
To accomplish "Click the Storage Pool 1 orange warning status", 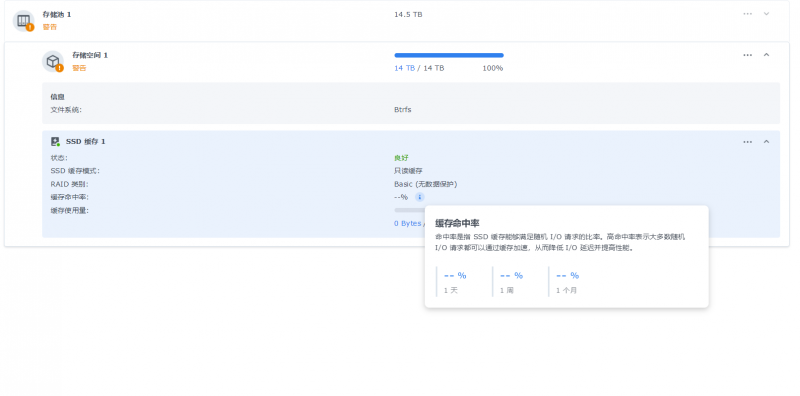I will (49, 27).
